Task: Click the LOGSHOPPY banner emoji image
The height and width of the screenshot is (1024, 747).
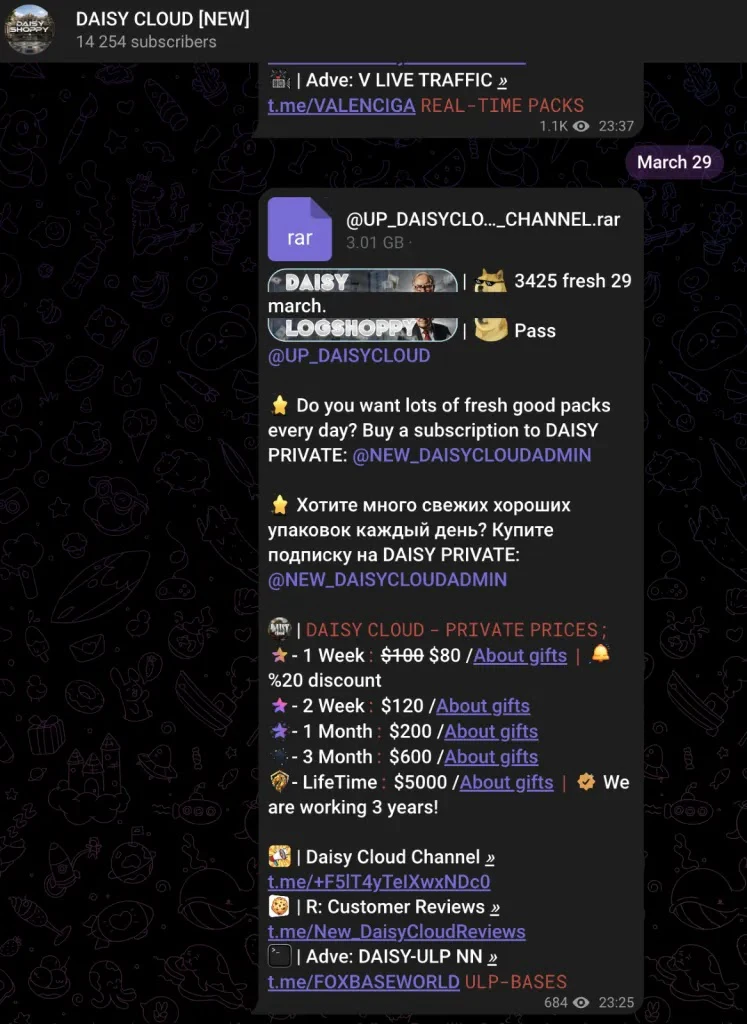Action: coord(363,330)
